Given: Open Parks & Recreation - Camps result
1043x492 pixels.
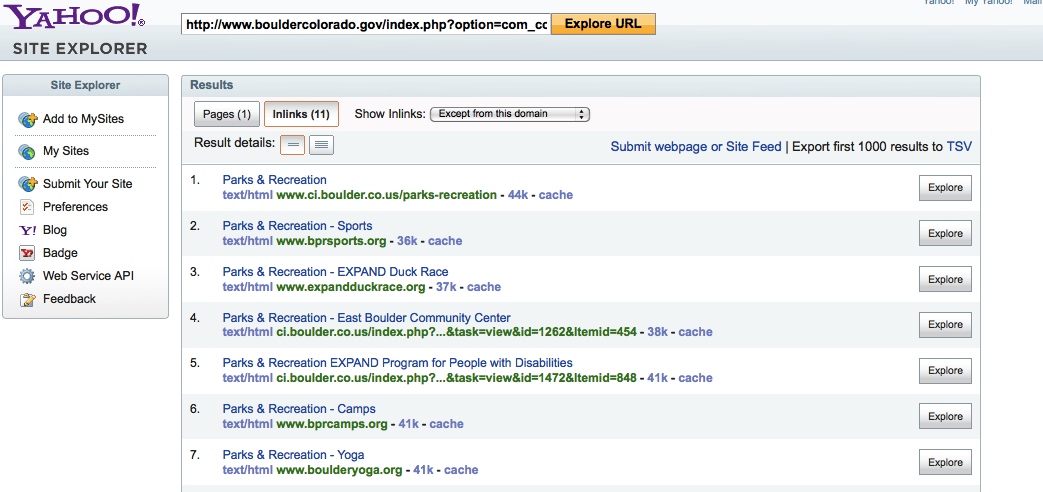Looking at the screenshot, I should click(299, 408).
